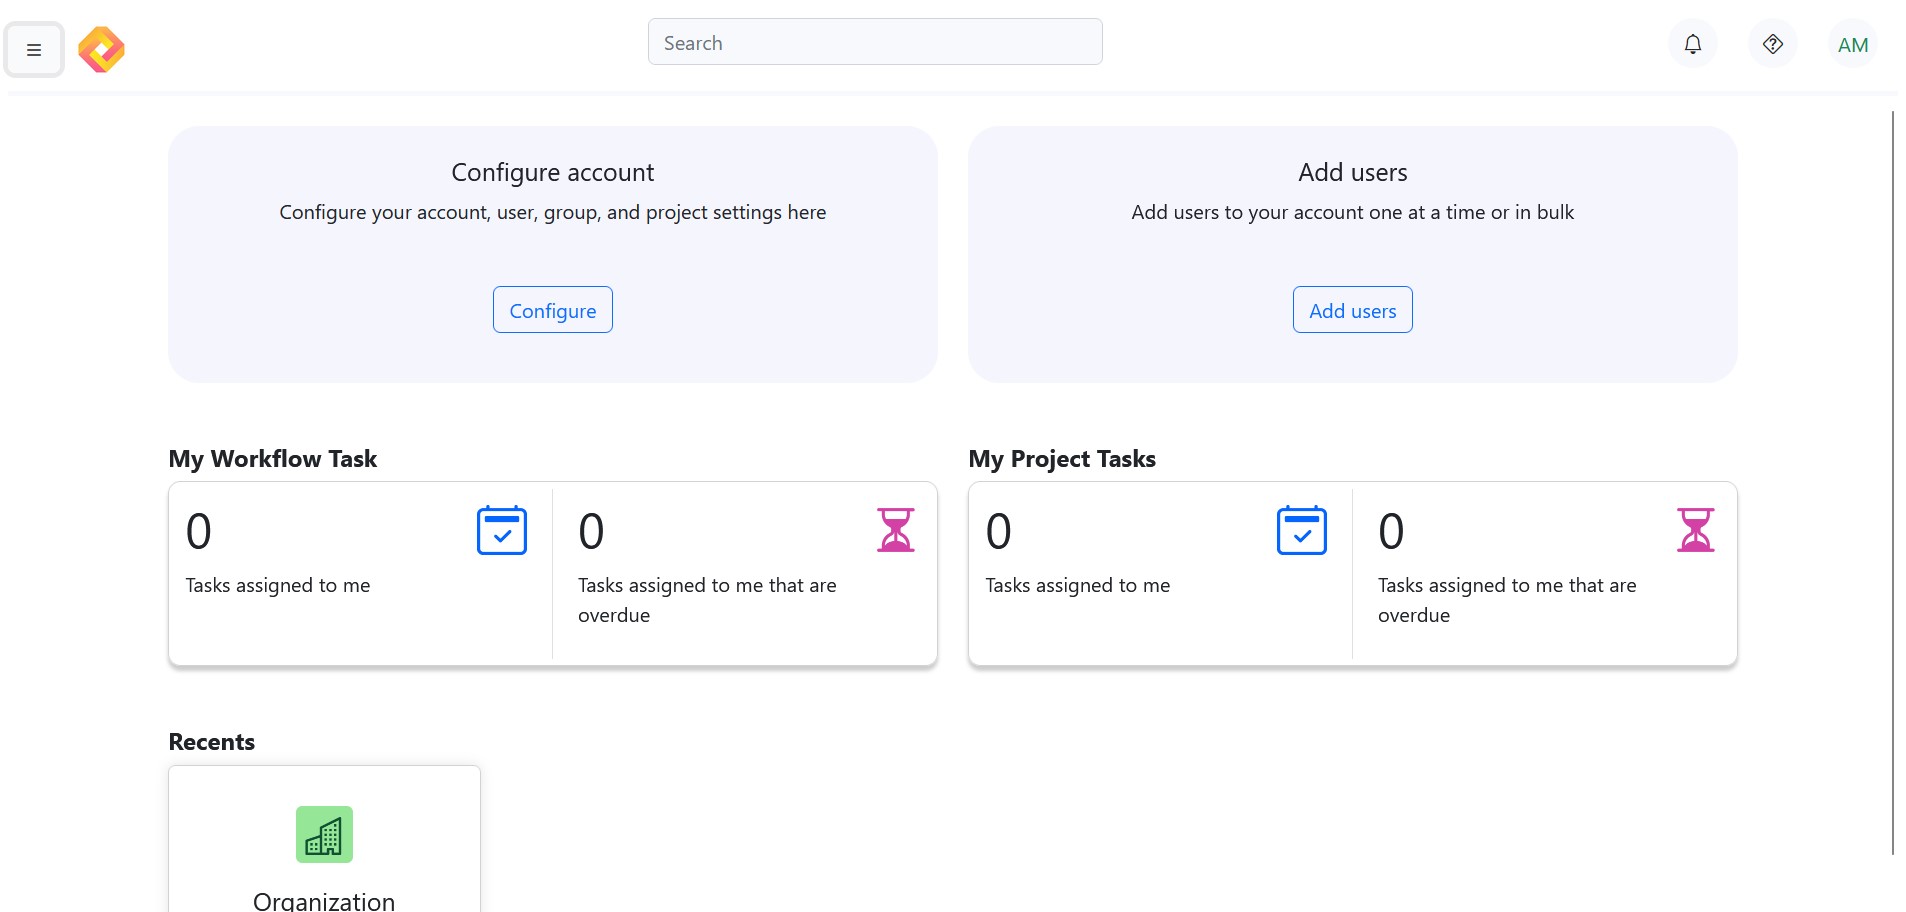
Task: Click the page vertical scrollbar
Action: 1893,482
